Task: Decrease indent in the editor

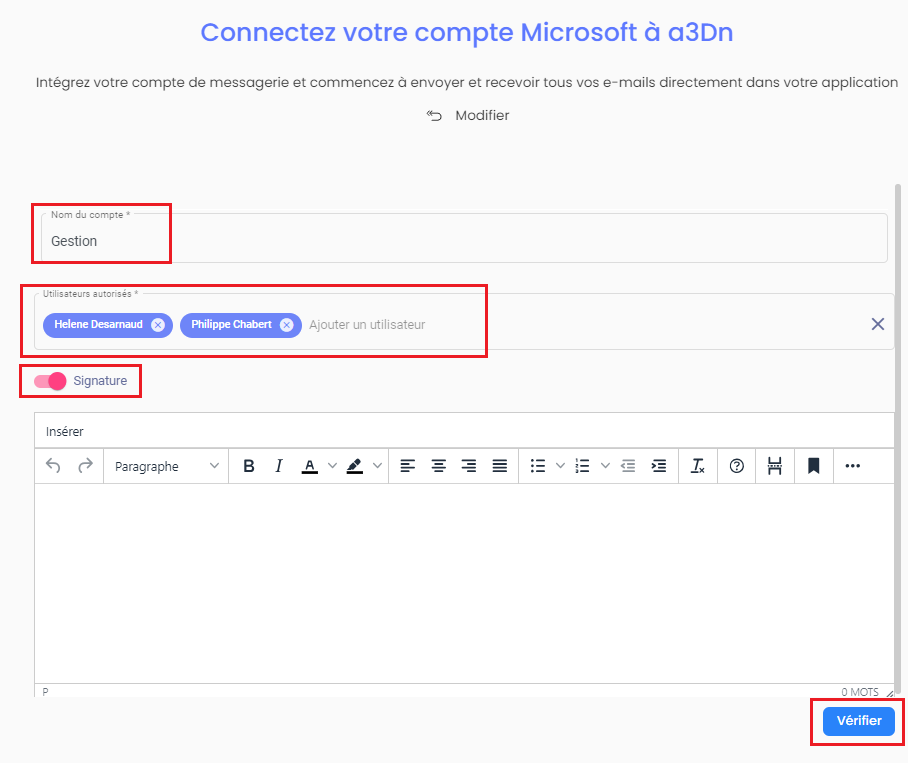Action: pos(628,466)
